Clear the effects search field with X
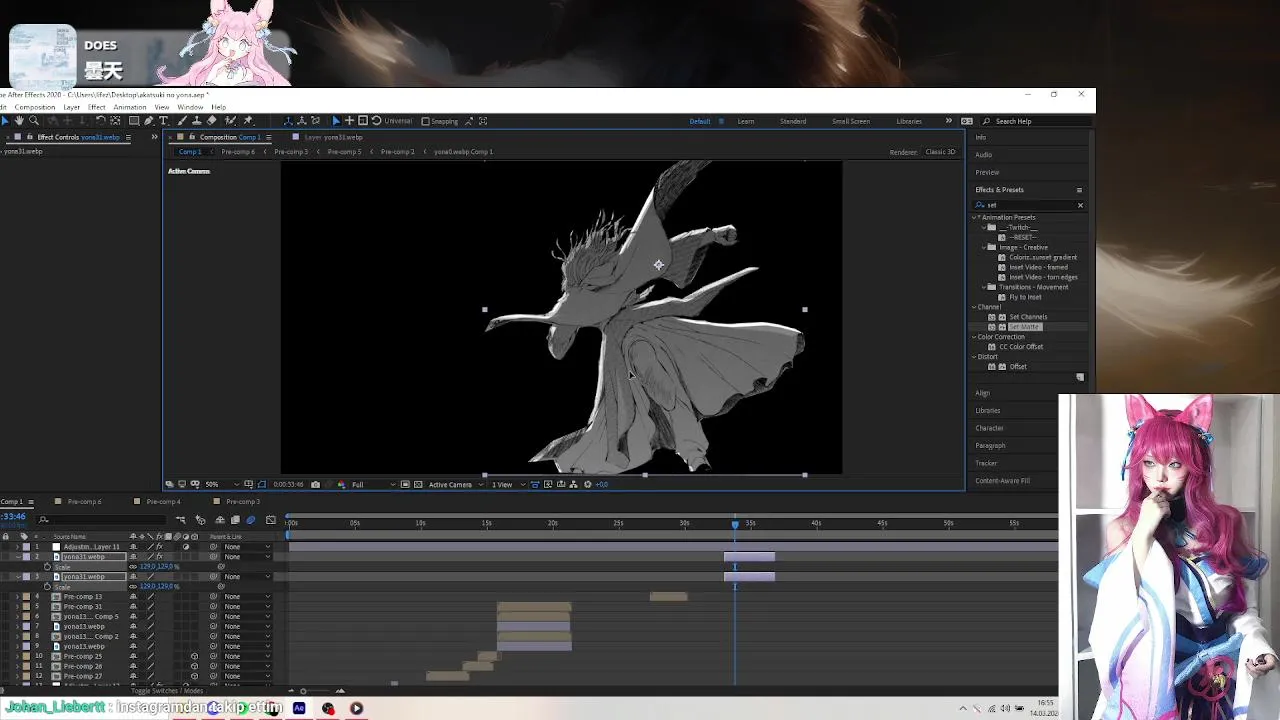Image resolution: width=1280 pixels, height=720 pixels. click(x=1080, y=205)
